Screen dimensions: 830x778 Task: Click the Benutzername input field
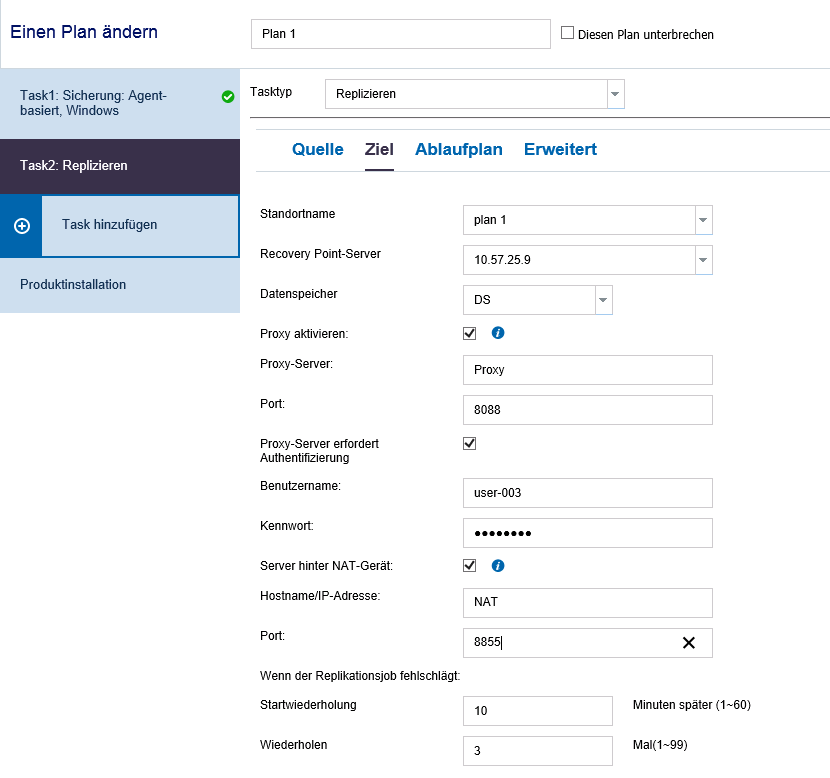pos(587,493)
